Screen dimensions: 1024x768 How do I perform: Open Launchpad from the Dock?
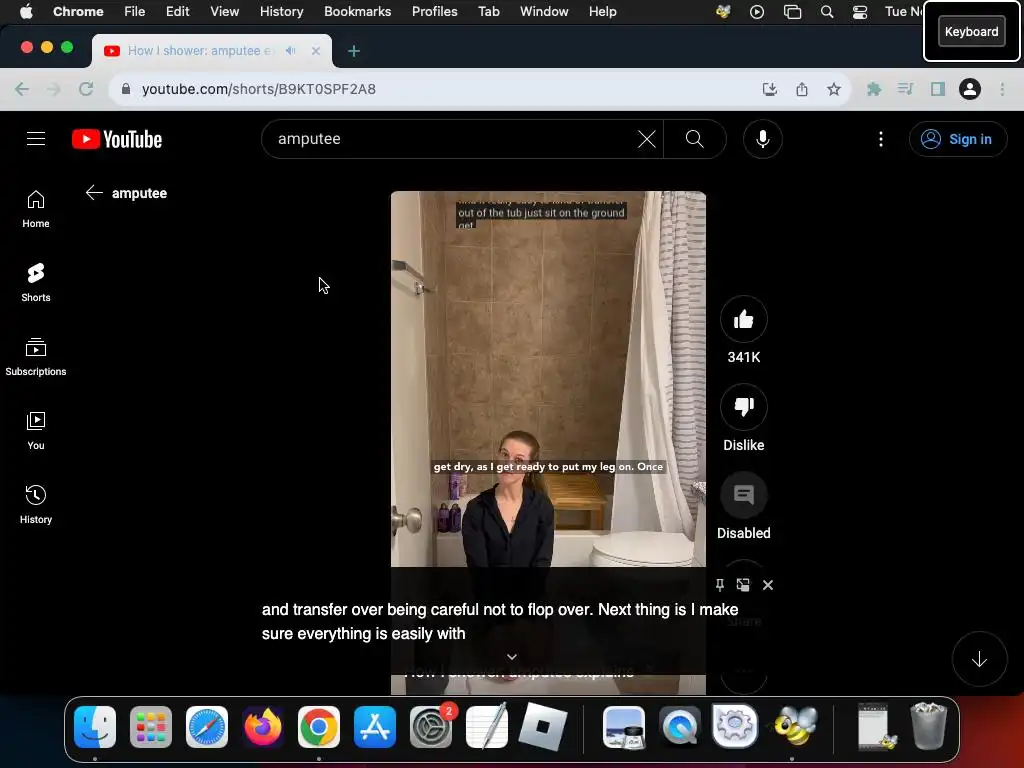(151, 727)
